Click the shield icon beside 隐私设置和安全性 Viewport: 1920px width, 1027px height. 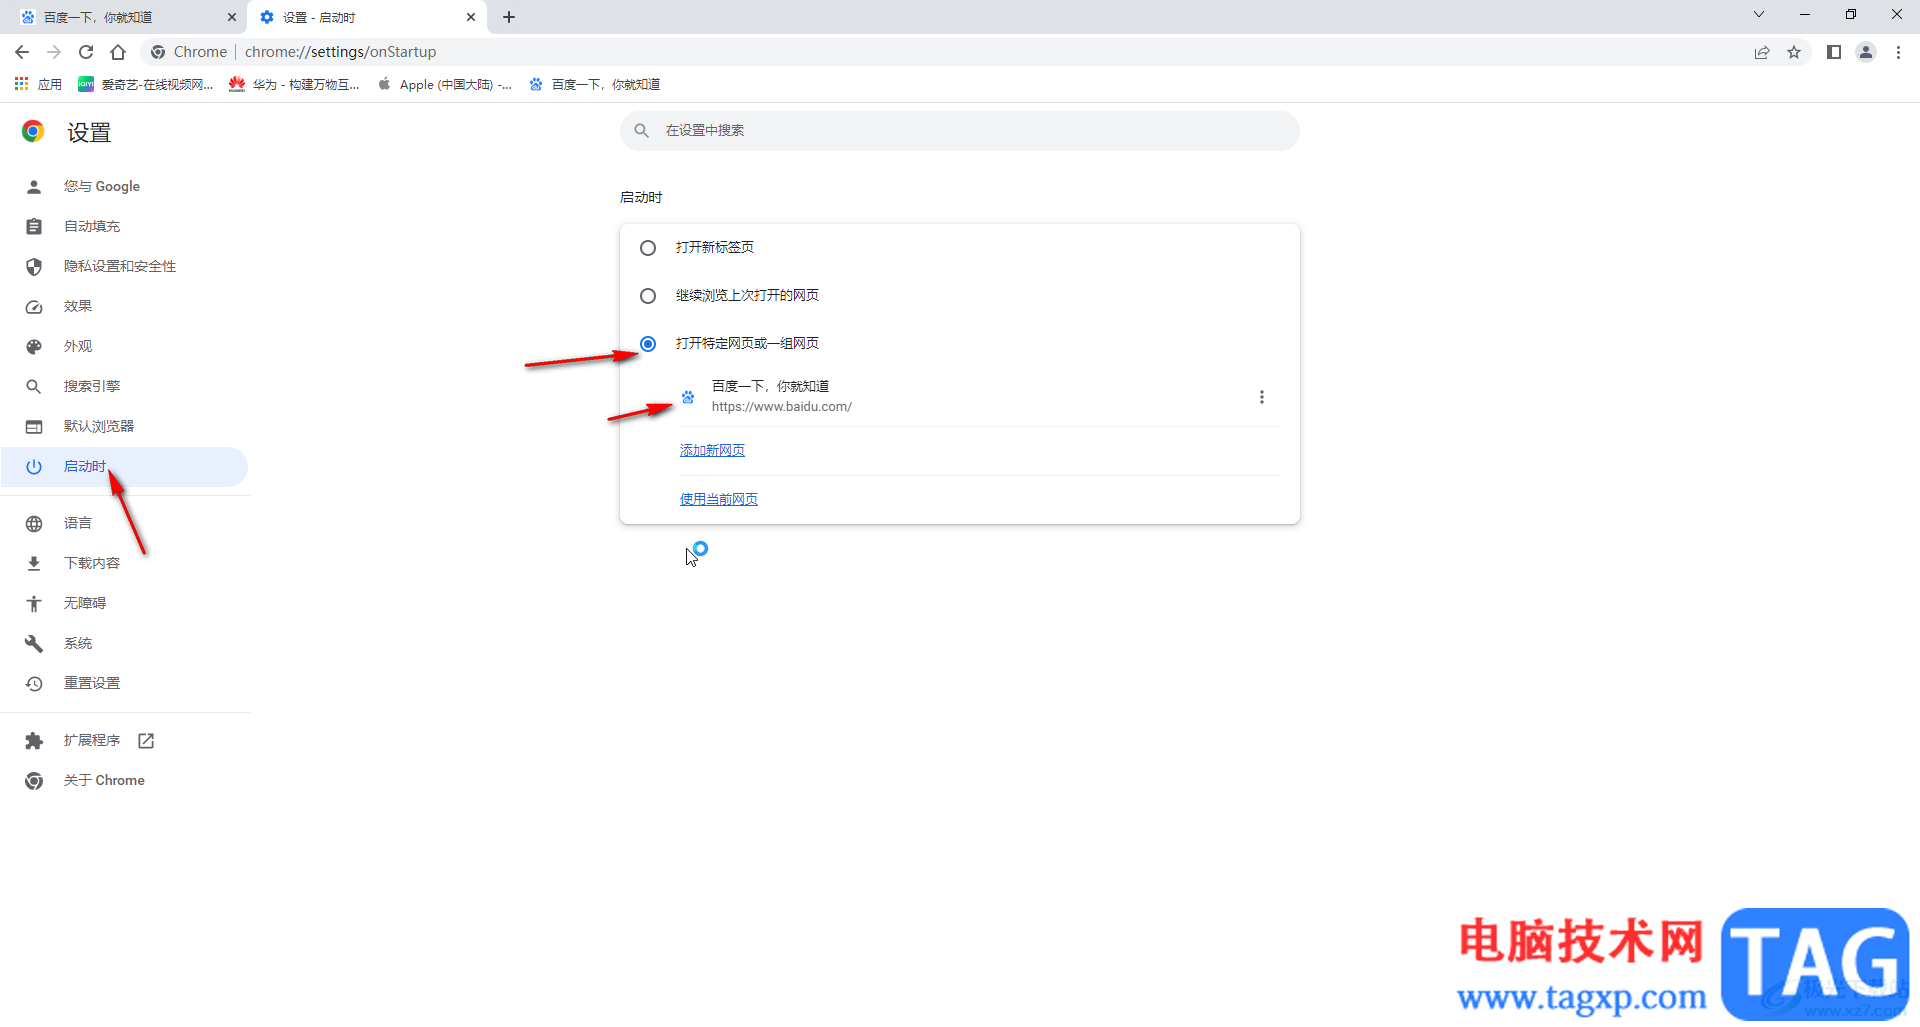pos(34,267)
